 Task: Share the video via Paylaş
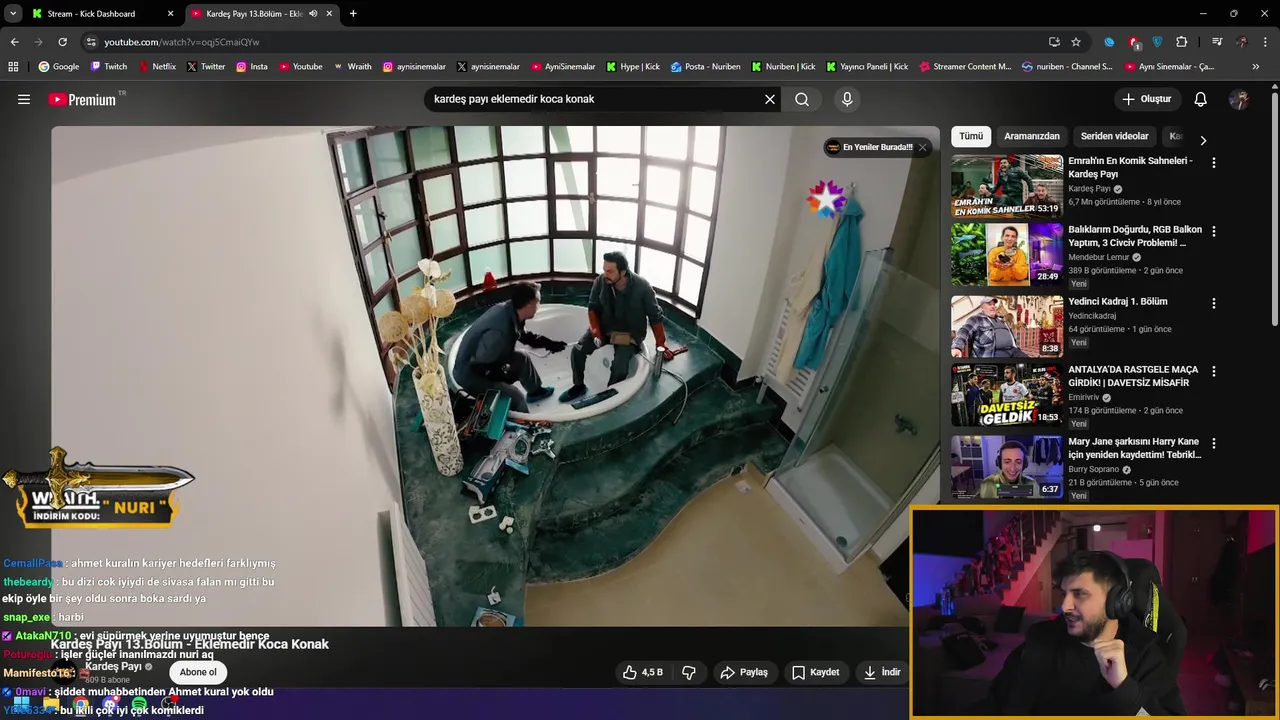pos(744,672)
